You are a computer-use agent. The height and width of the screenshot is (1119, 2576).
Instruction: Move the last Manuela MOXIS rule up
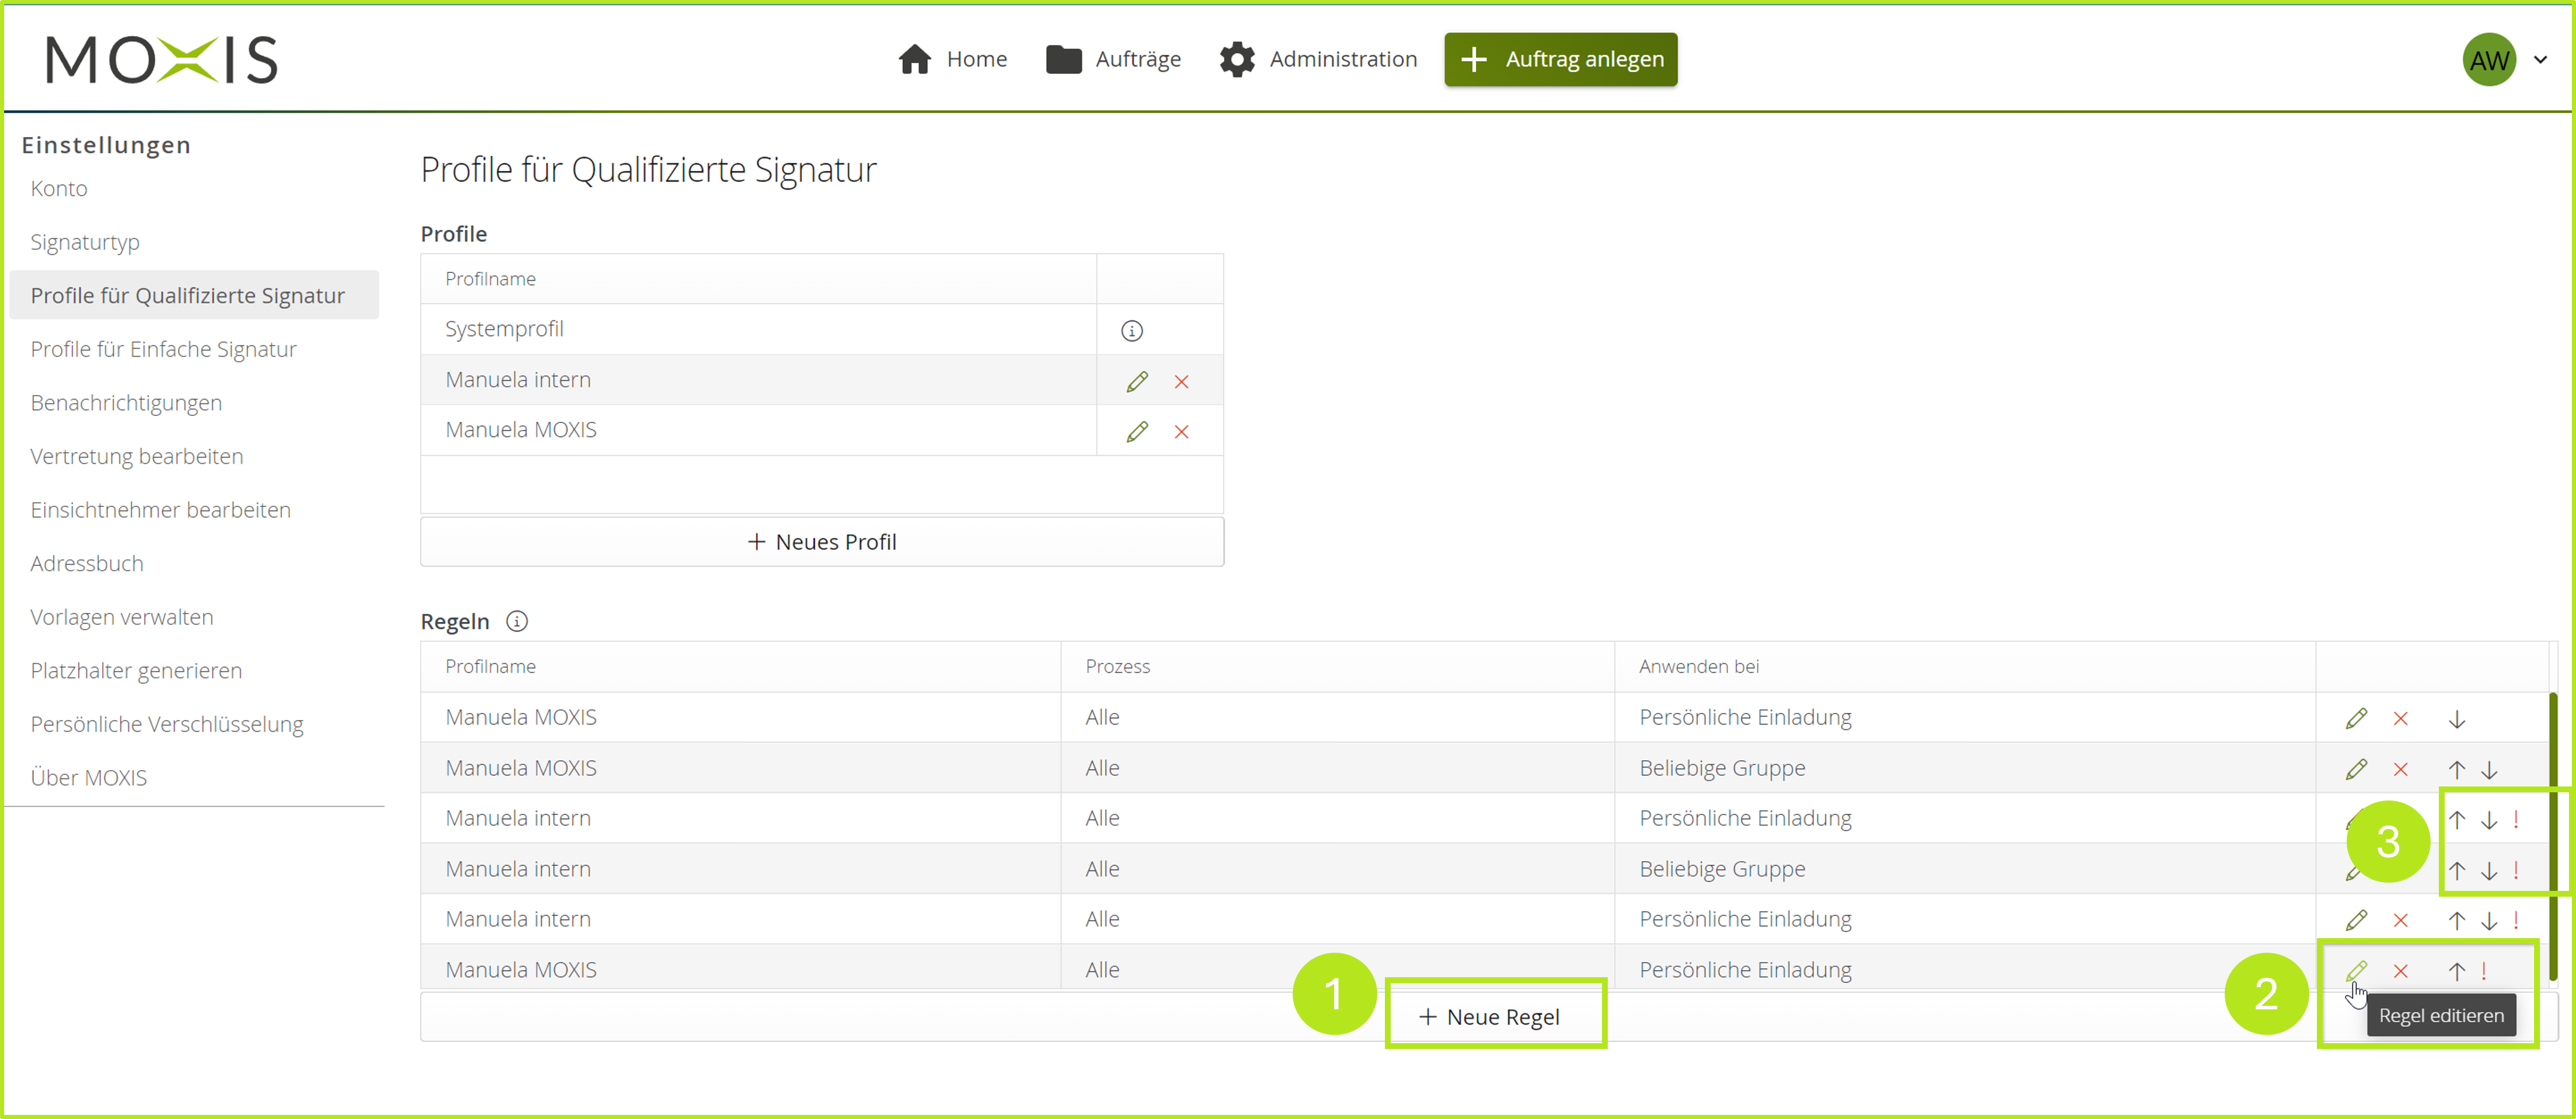tap(2456, 970)
